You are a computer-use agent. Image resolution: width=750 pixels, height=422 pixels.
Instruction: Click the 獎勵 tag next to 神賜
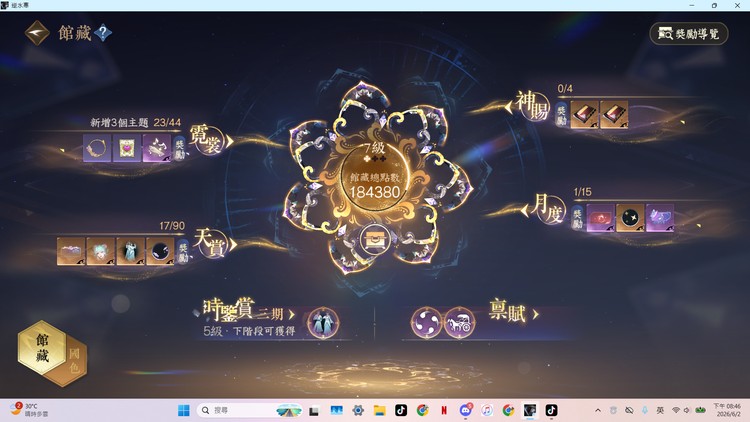tap(562, 115)
